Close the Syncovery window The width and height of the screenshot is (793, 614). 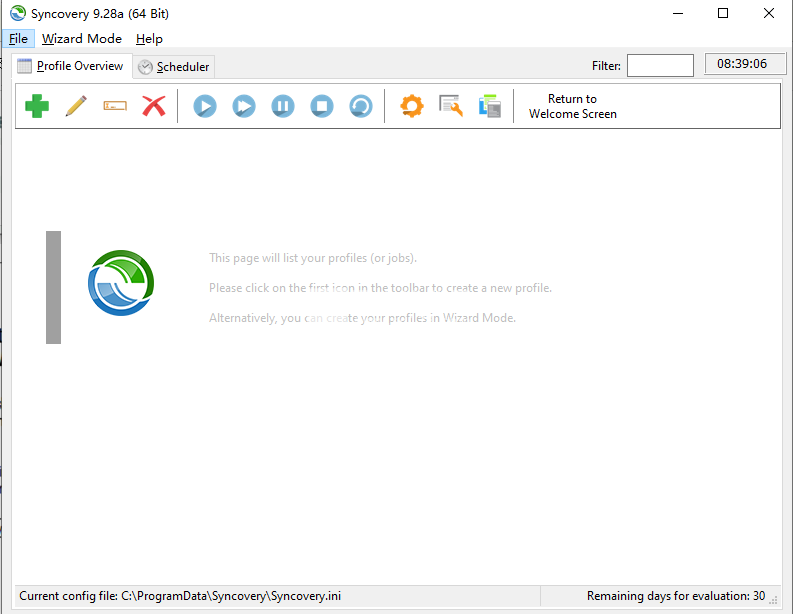coord(768,13)
